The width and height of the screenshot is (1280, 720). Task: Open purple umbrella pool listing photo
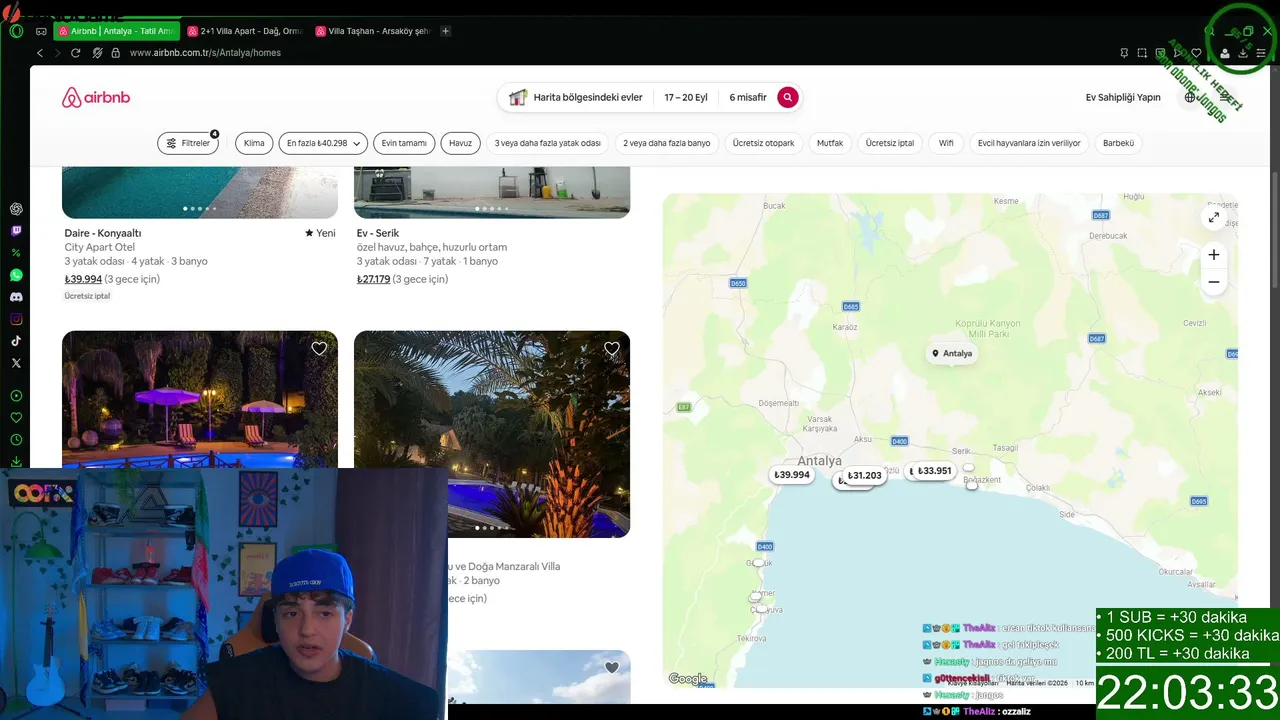pos(200,399)
